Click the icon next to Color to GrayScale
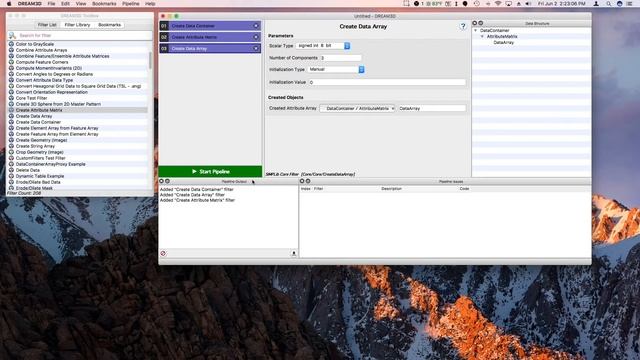This screenshot has width=640, height=360. [11, 44]
